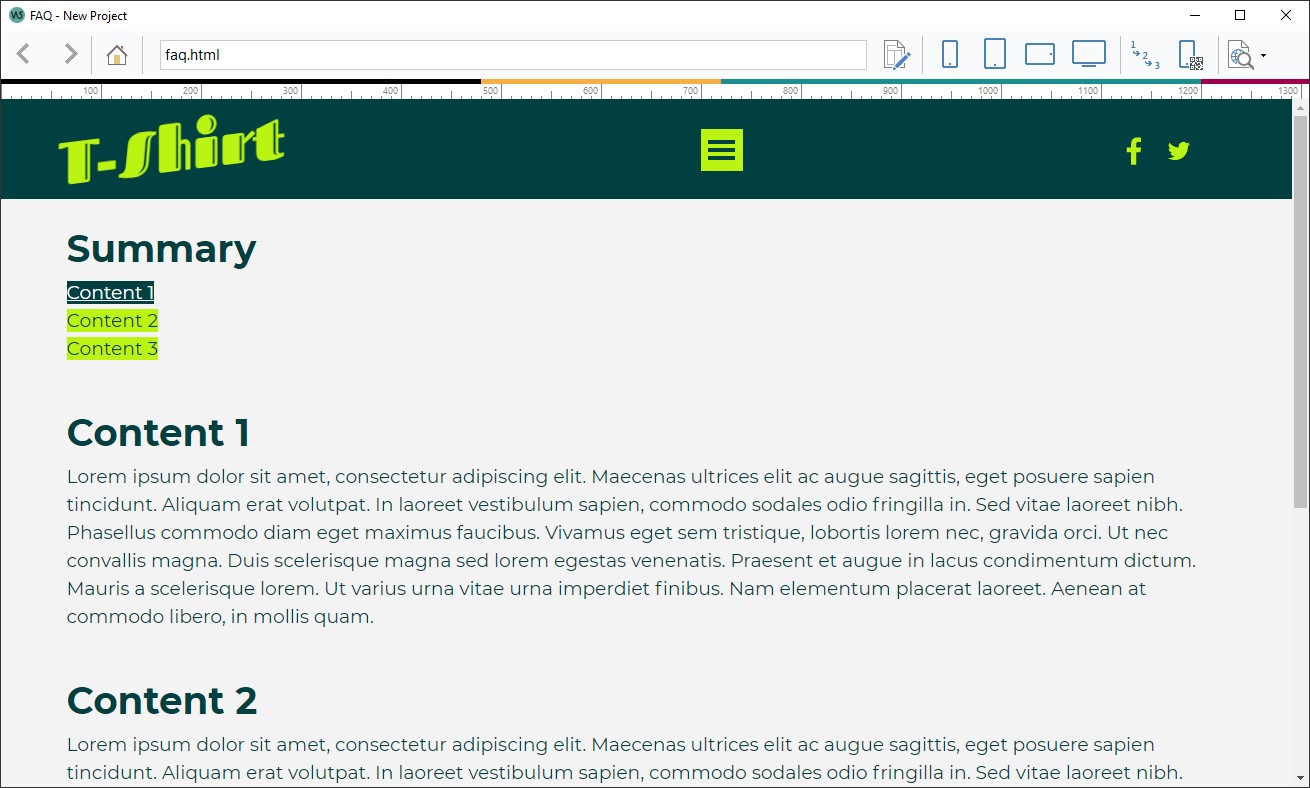Open the hamburger navigation menu

click(721, 150)
